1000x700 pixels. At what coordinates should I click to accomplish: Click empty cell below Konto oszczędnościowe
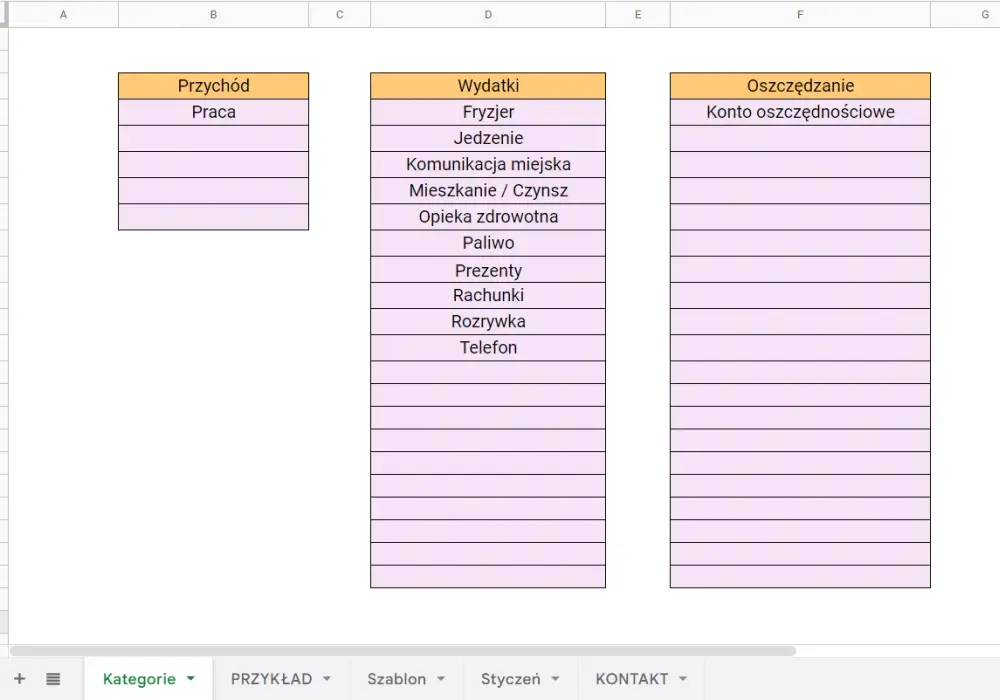point(800,138)
